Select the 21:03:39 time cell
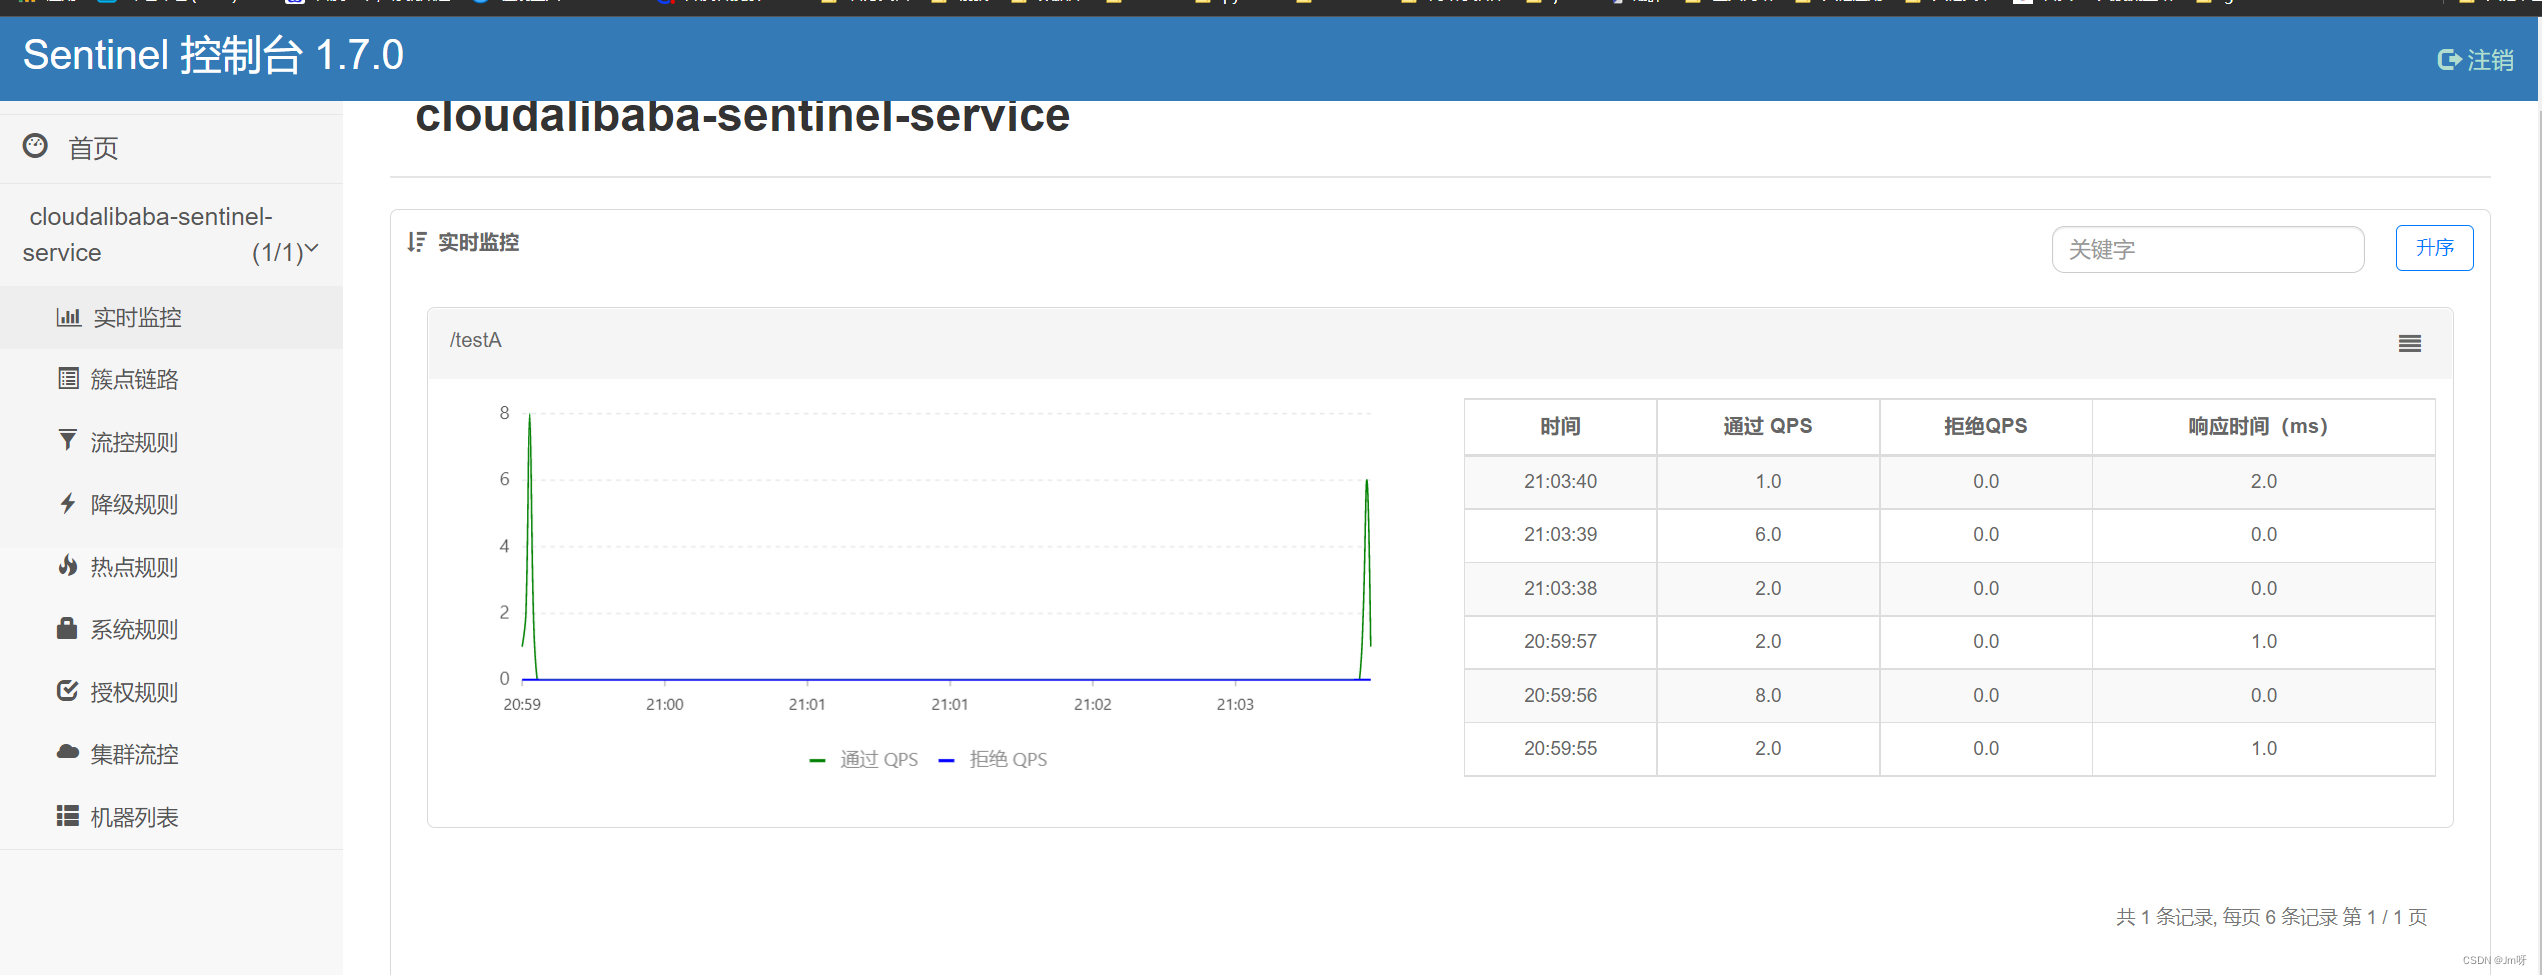The image size is (2542, 975). (x=1560, y=534)
